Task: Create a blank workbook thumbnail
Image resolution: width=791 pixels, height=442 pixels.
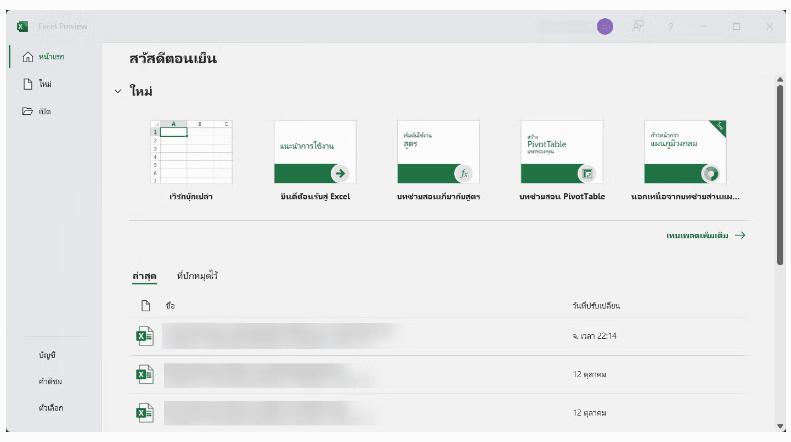Action: 192,152
